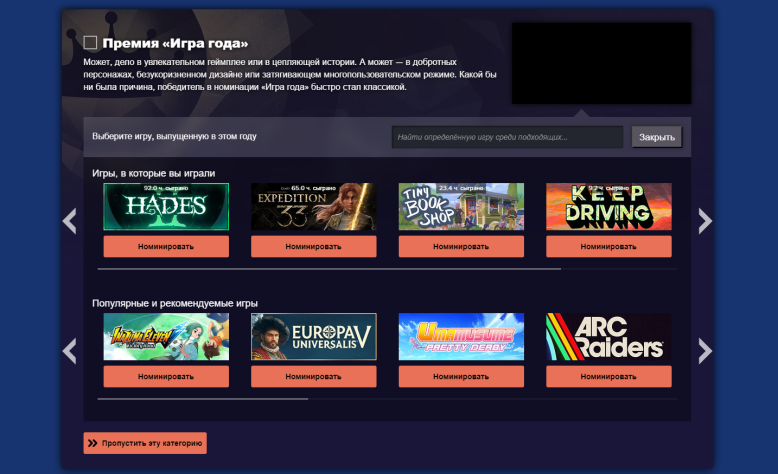Screen dimensions: 778x474
Task: Open the Umamusume Pretty Derby cover
Action: (461, 337)
